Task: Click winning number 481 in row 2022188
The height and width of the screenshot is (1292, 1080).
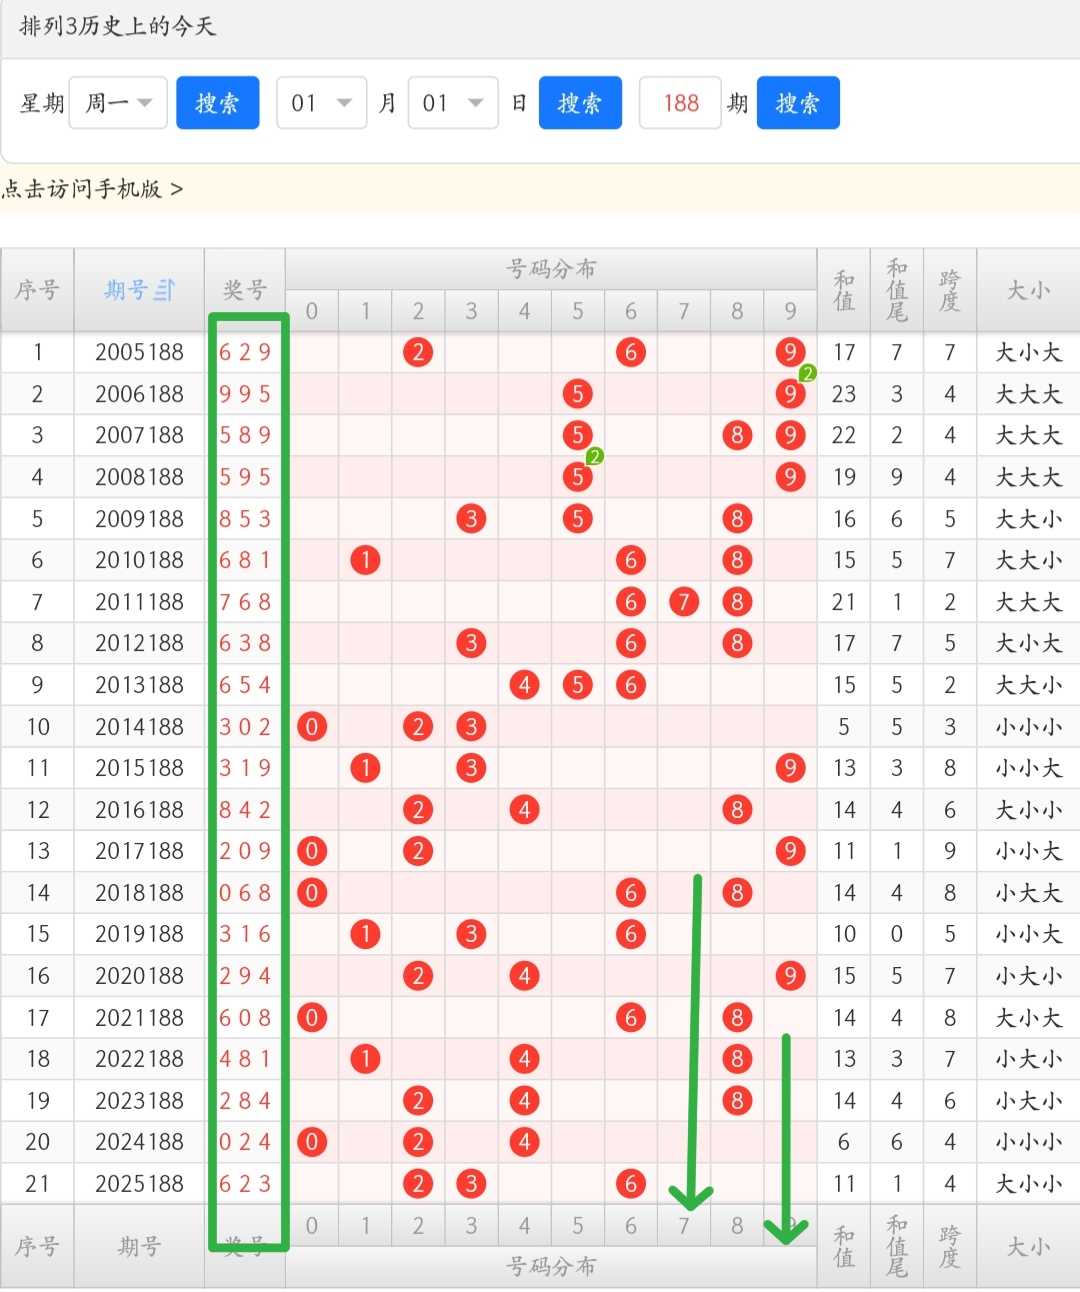Action: point(245,1059)
